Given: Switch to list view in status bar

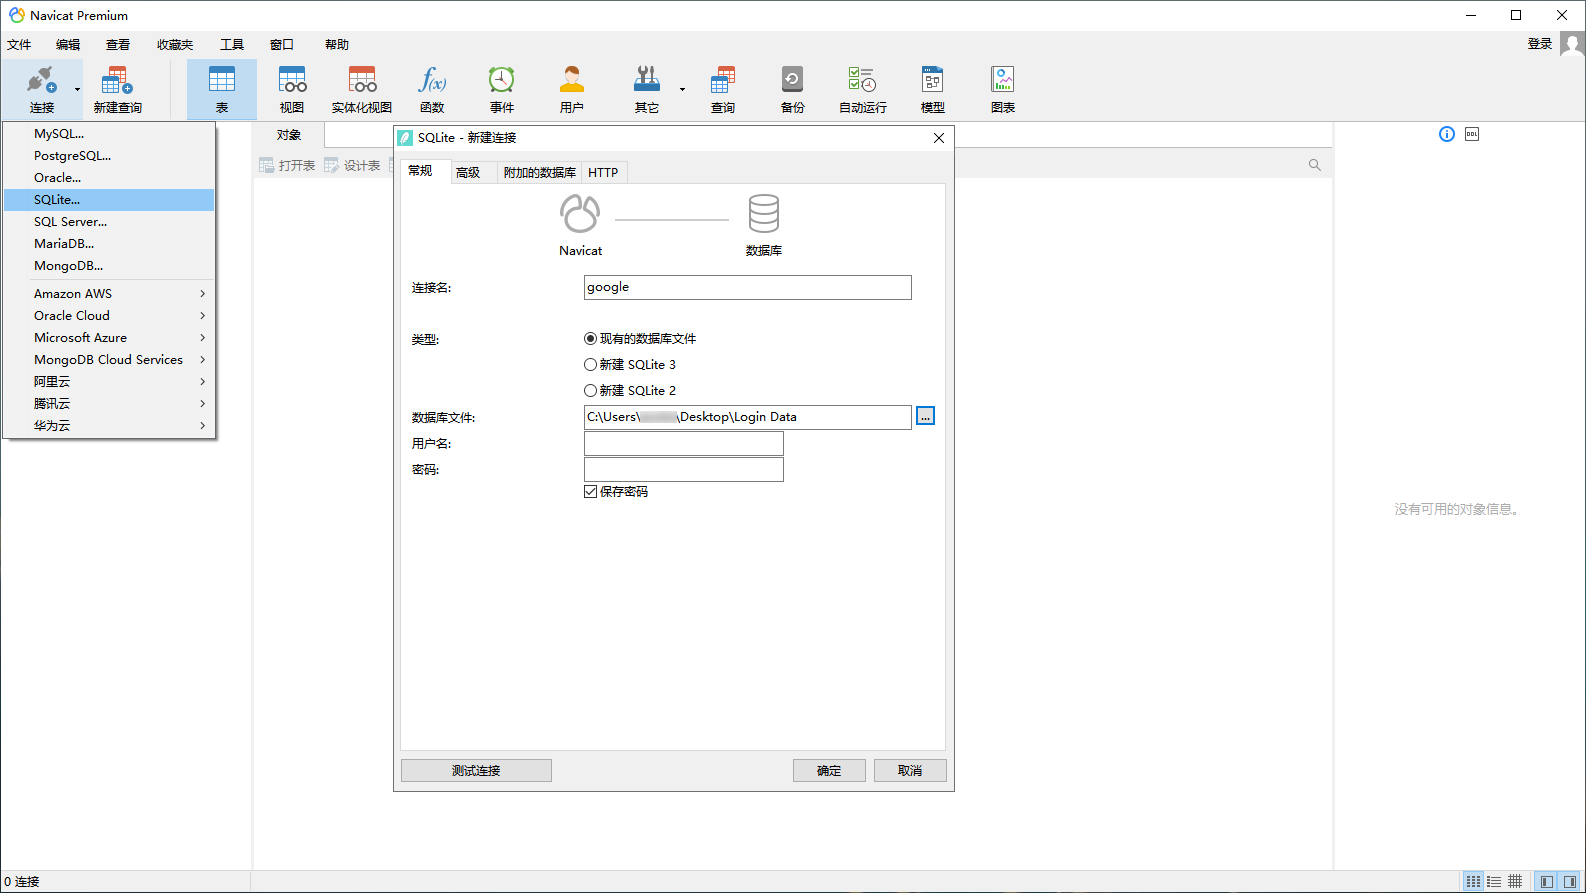Looking at the screenshot, I should point(1473,882).
